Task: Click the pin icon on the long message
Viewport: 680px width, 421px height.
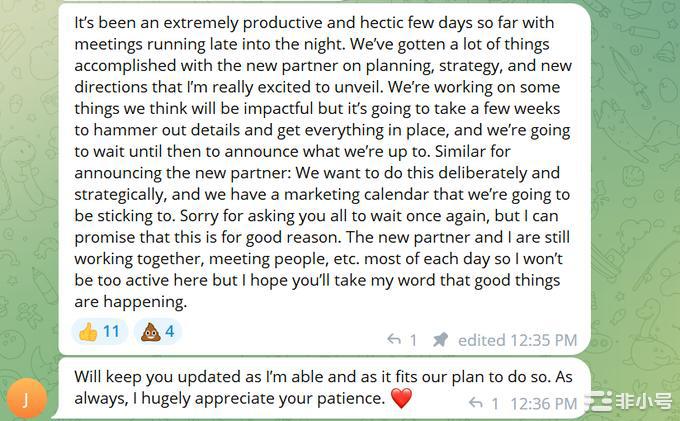Action: point(440,340)
